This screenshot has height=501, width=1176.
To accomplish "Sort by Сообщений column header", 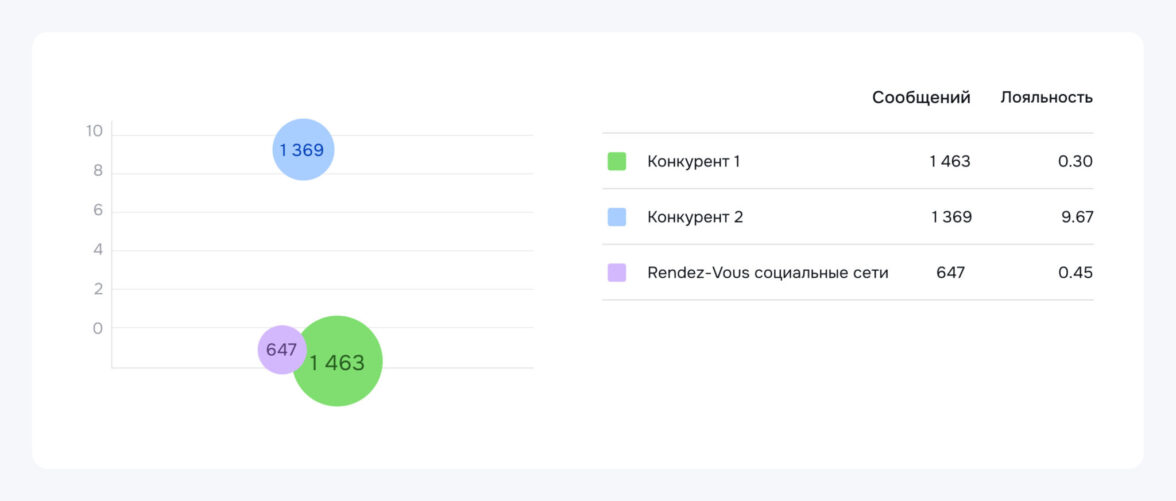I will tap(921, 98).
